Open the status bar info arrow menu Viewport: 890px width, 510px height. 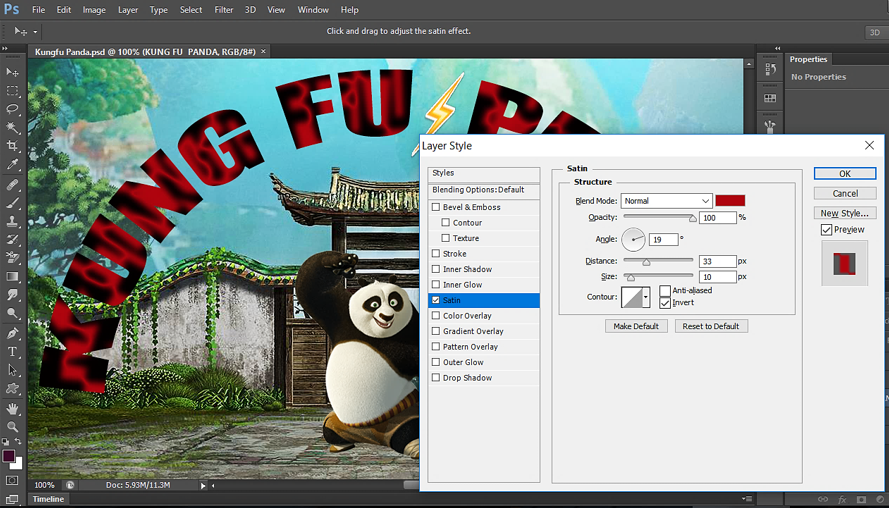pos(203,486)
